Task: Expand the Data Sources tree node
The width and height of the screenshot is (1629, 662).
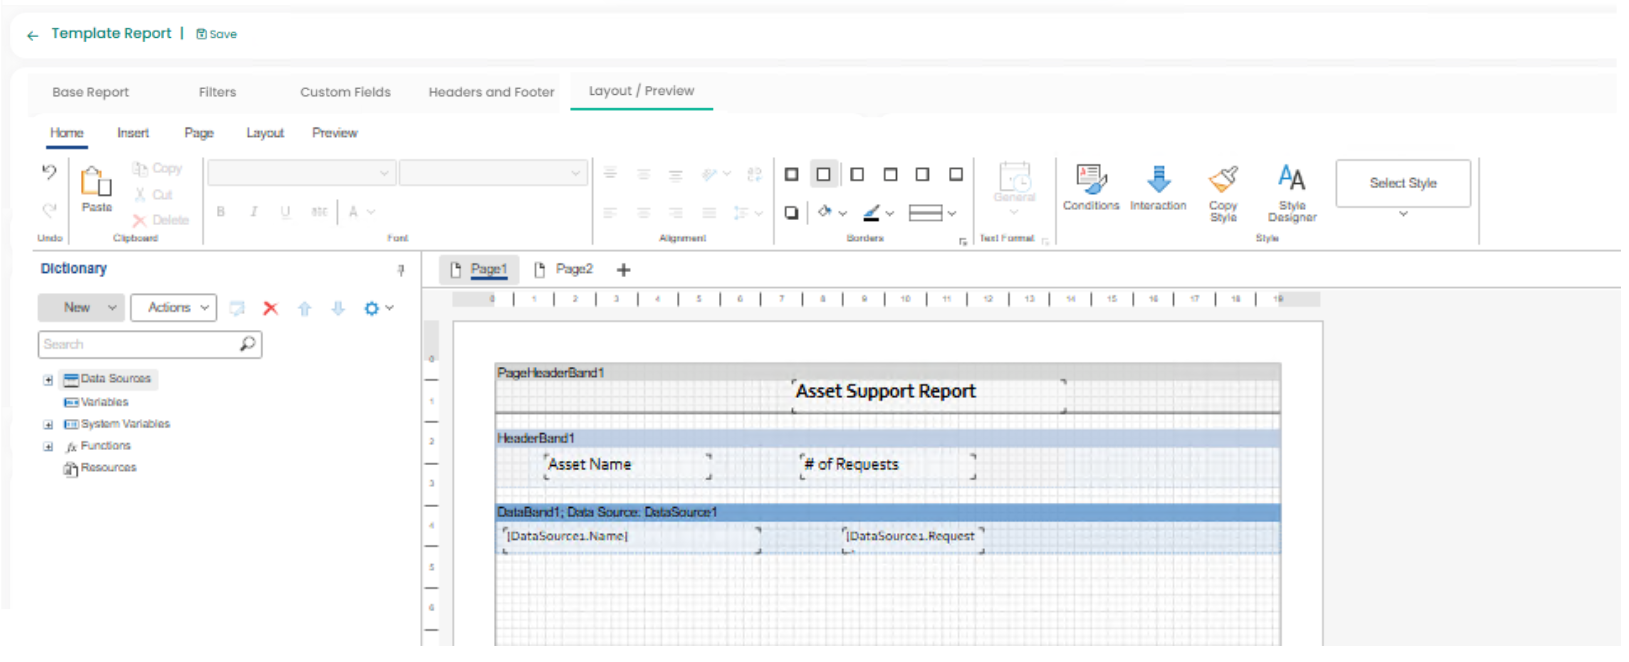Action: [48, 380]
